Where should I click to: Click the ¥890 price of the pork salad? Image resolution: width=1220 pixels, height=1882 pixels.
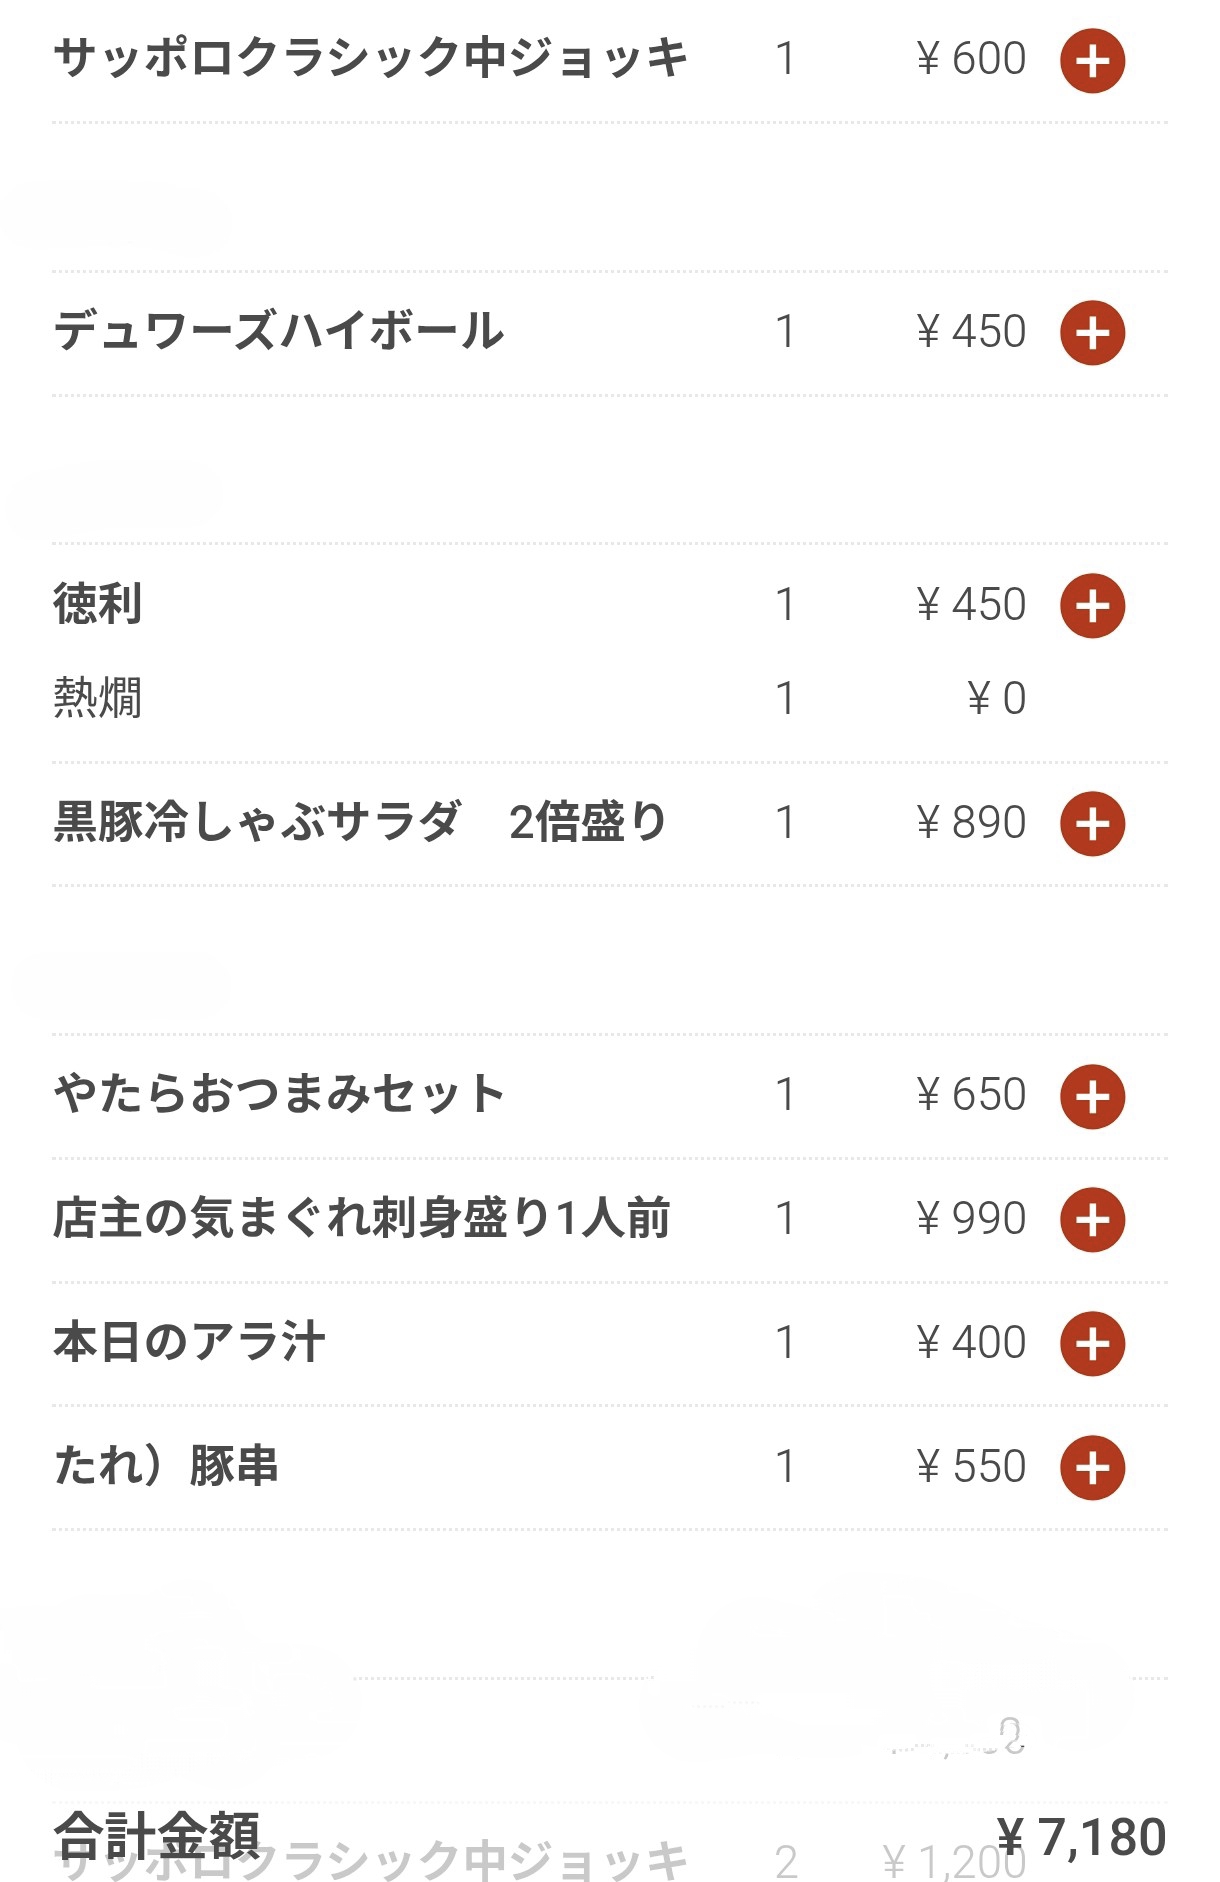pos(970,823)
